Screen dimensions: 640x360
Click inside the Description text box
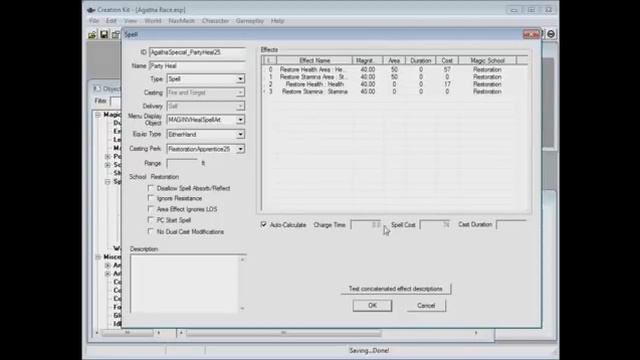pos(184,284)
